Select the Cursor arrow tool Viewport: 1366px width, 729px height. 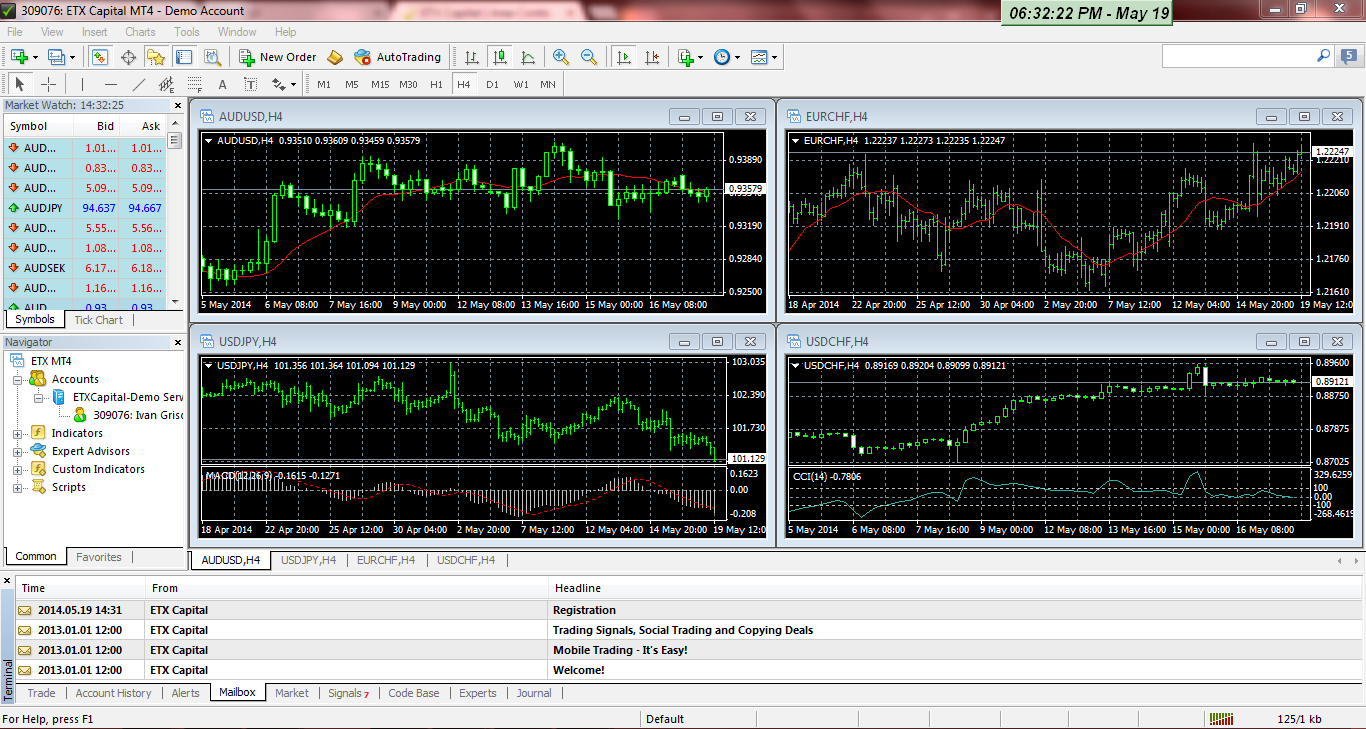[x=20, y=84]
